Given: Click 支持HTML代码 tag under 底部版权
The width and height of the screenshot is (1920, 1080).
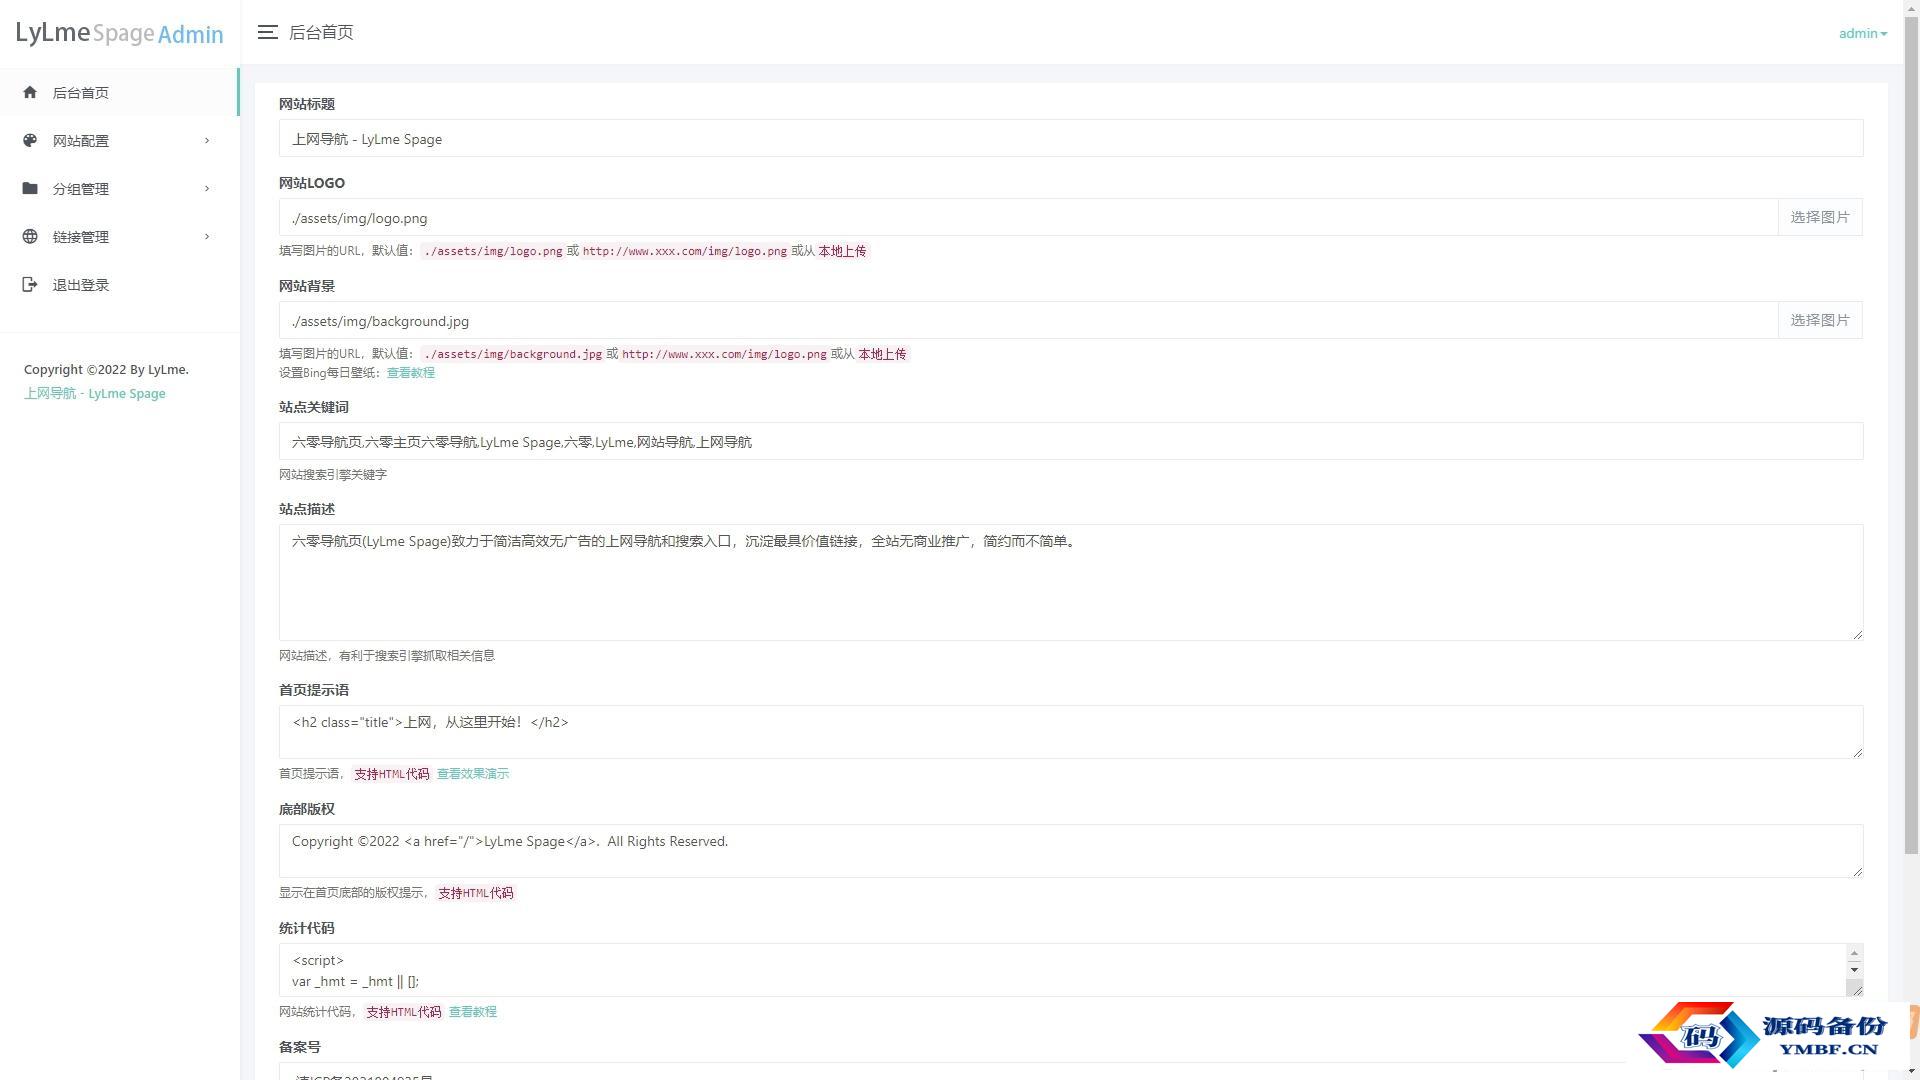Looking at the screenshot, I should [x=475, y=893].
